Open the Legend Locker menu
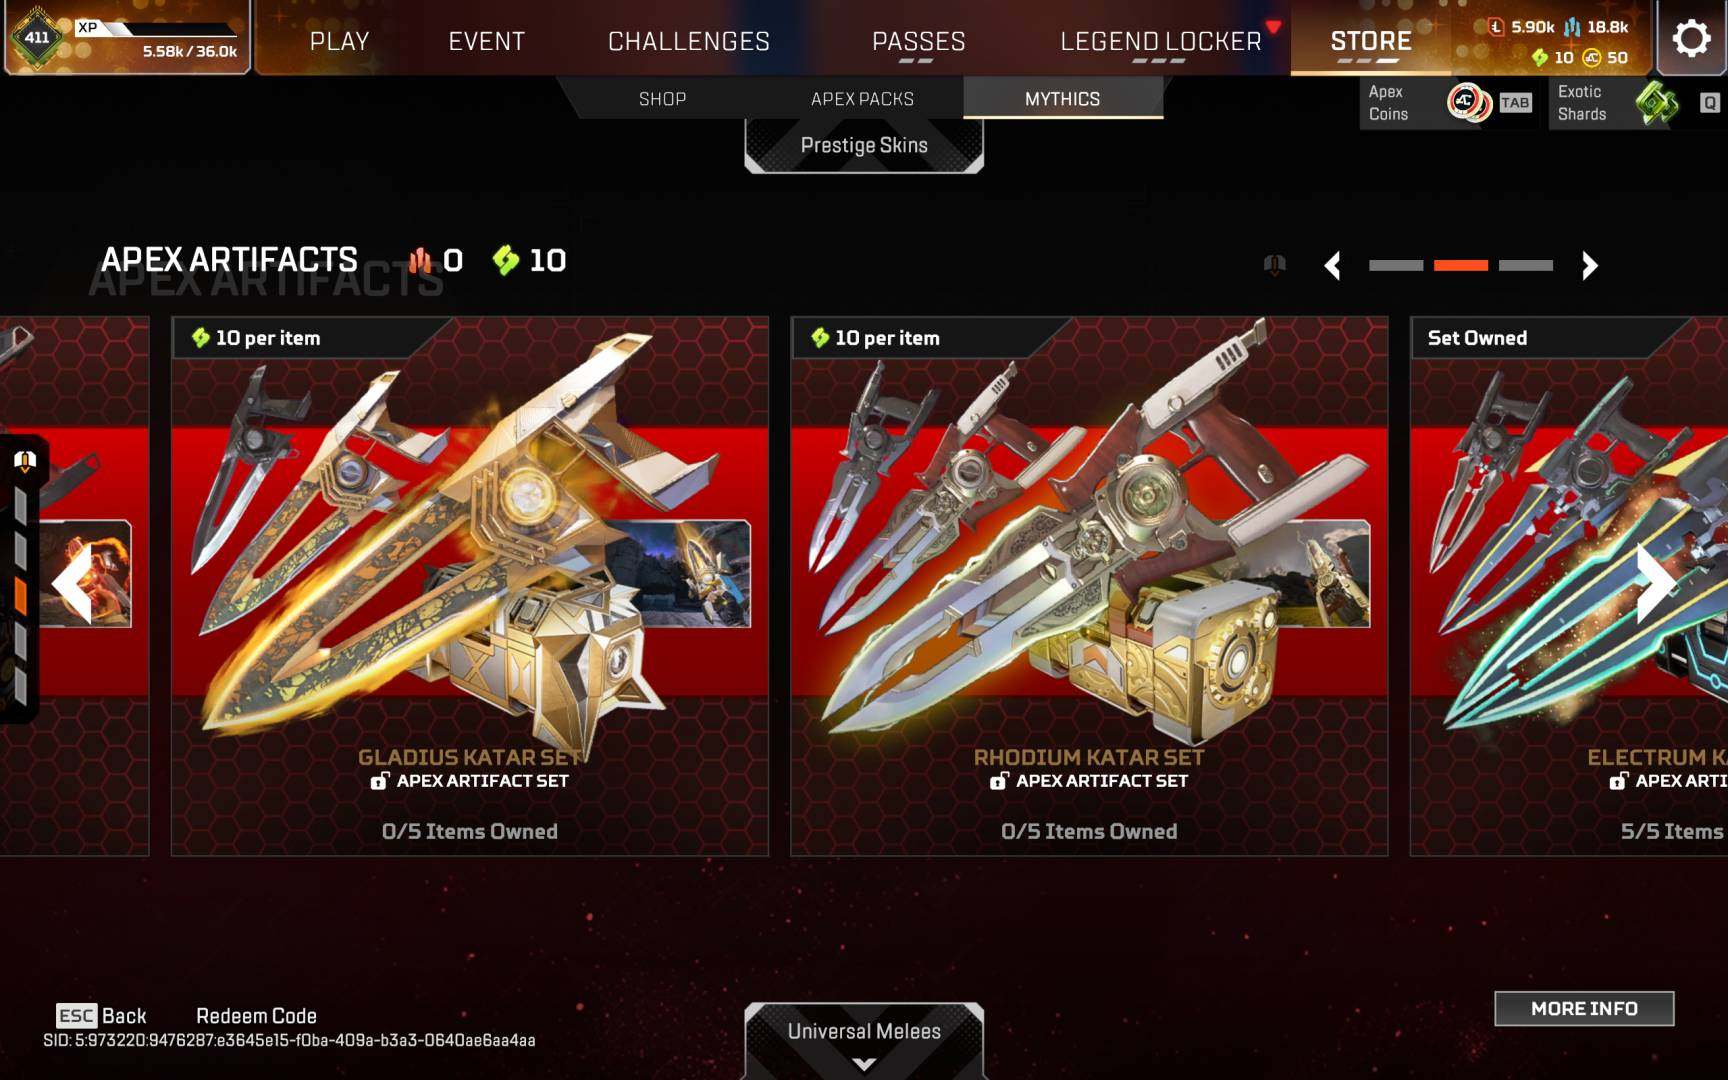This screenshot has width=1728, height=1080. pyautogui.click(x=1161, y=41)
